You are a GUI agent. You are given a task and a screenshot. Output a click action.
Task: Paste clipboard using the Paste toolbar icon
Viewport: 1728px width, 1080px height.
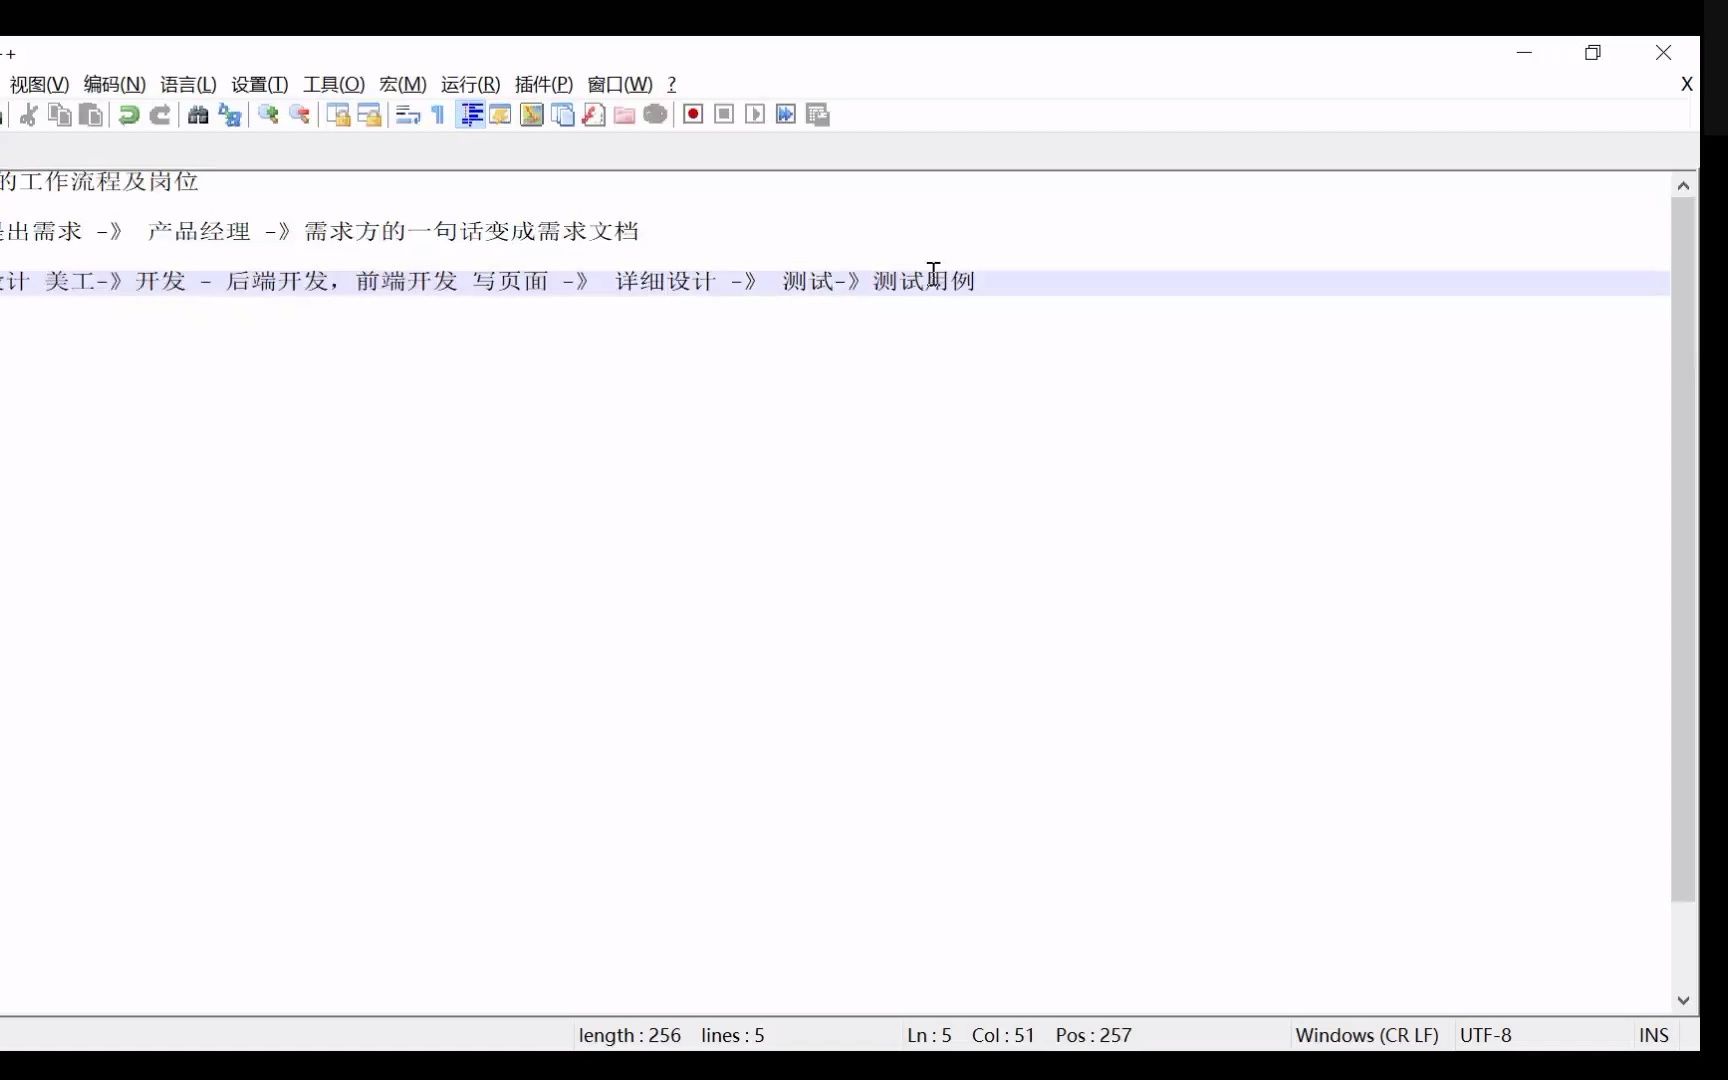coord(91,115)
